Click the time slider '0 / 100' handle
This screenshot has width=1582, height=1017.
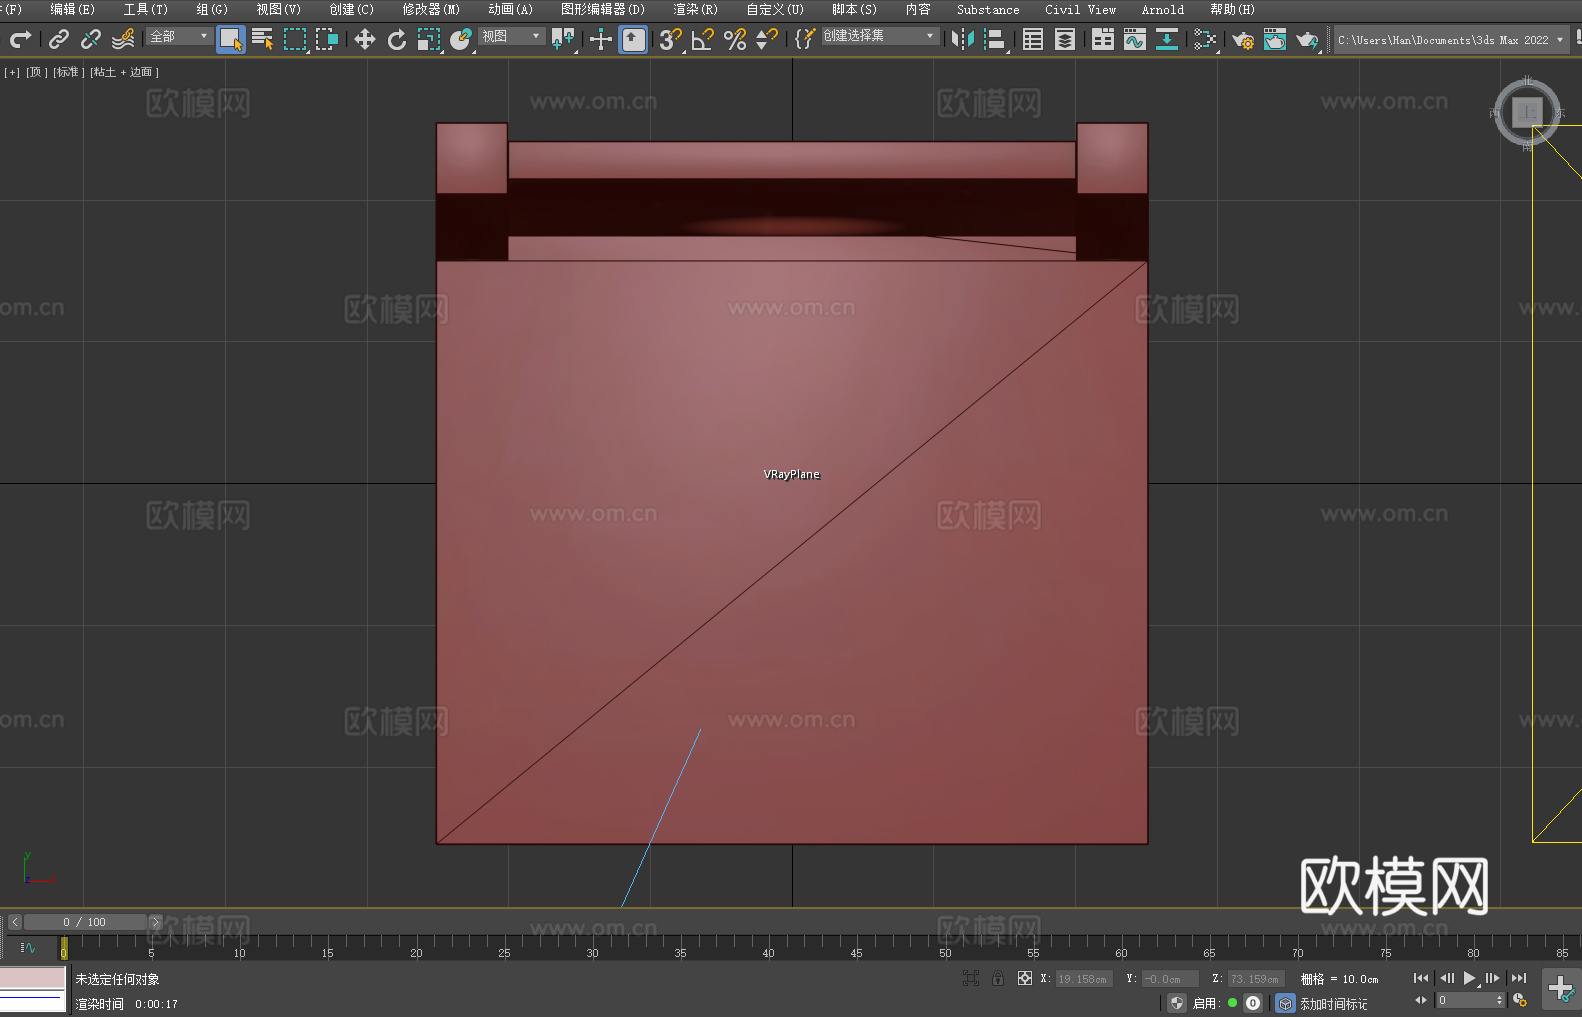pos(86,922)
